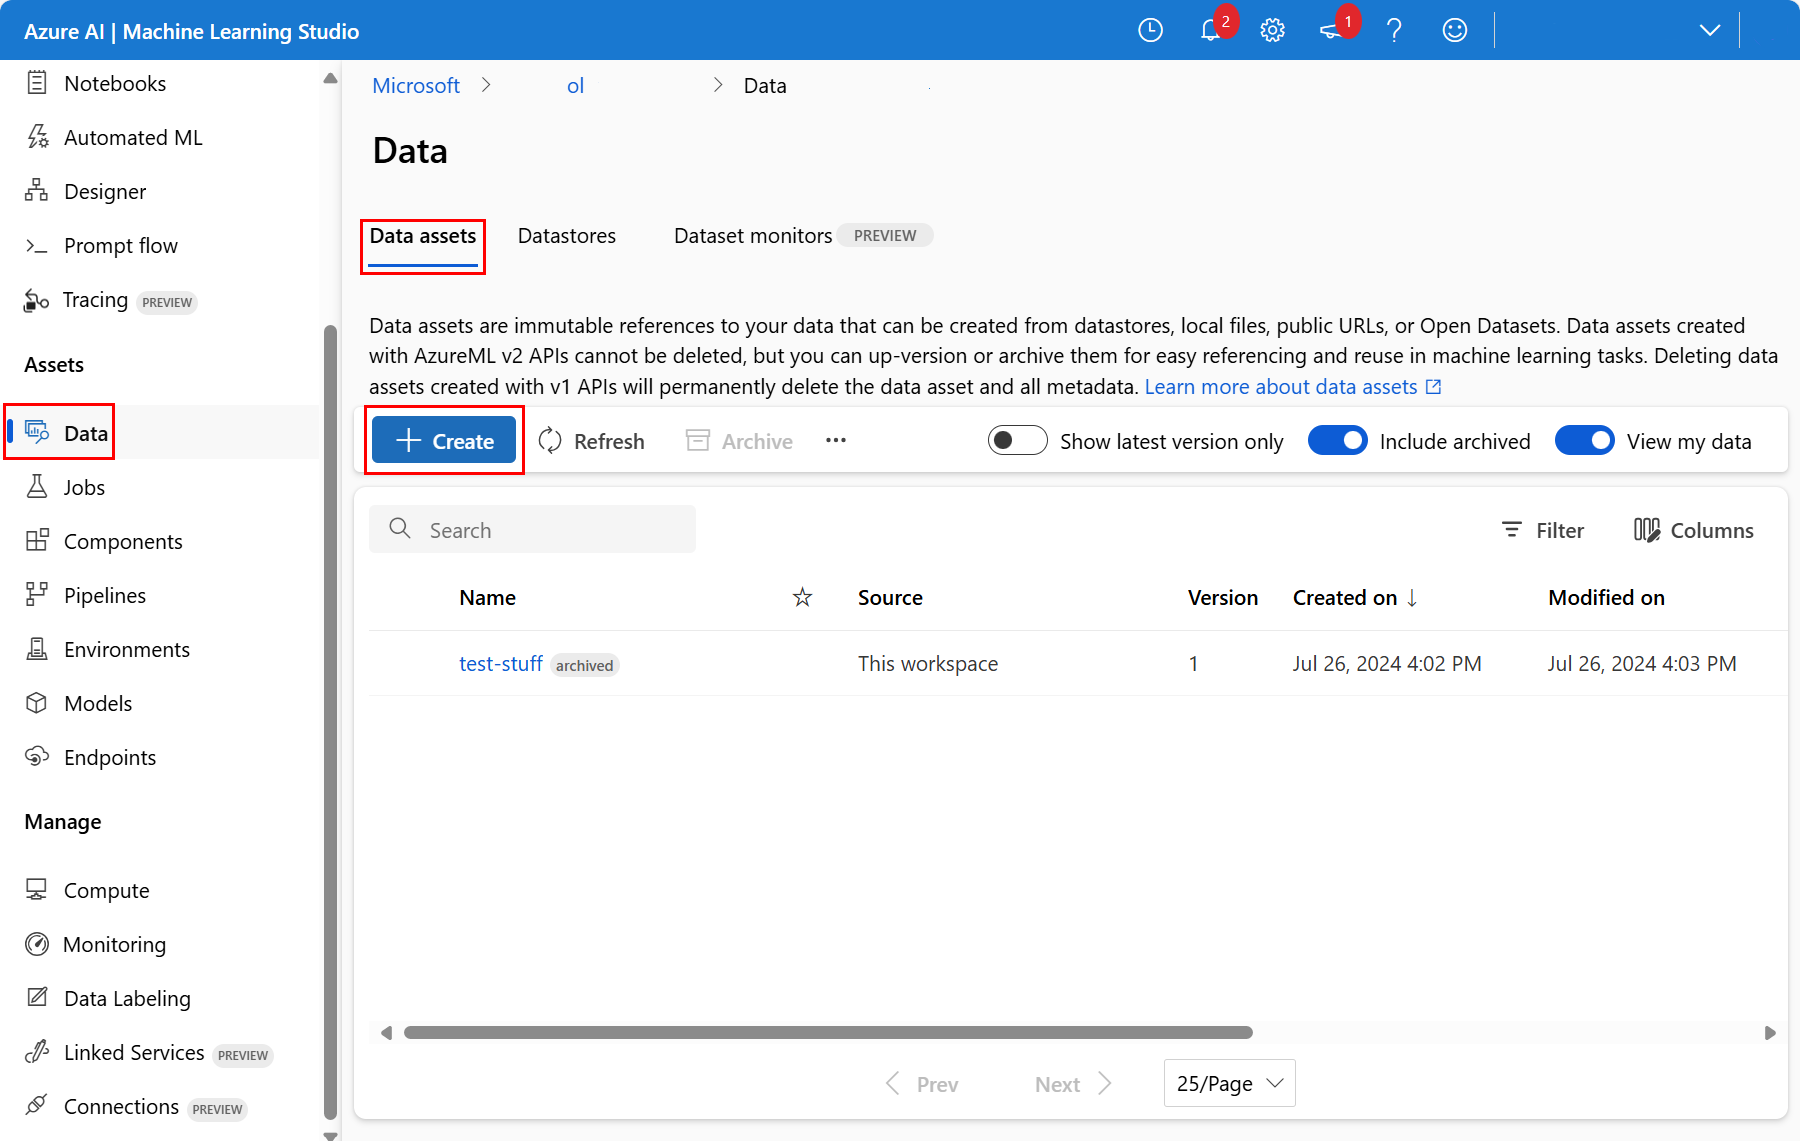Open the Filter options
The image size is (1800, 1141).
pos(1543,531)
